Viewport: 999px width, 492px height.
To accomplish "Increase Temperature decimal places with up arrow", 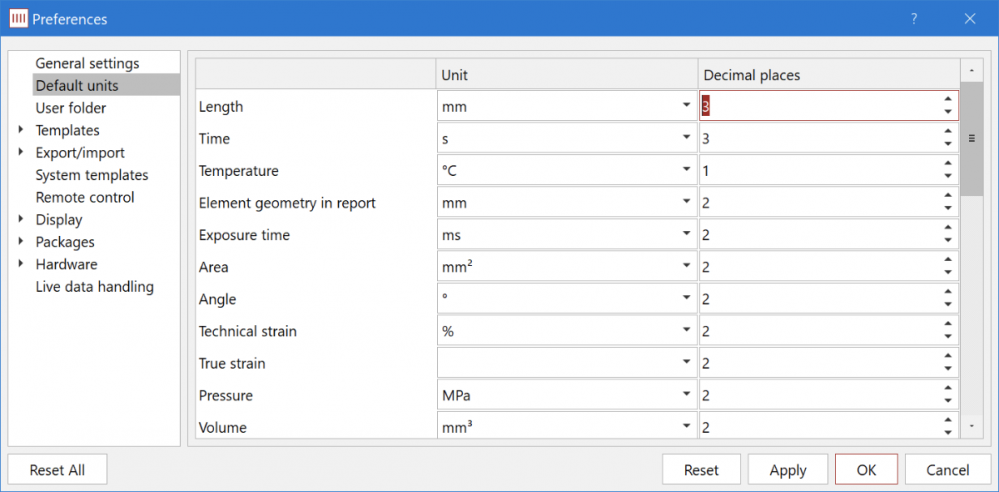I will click(947, 165).
